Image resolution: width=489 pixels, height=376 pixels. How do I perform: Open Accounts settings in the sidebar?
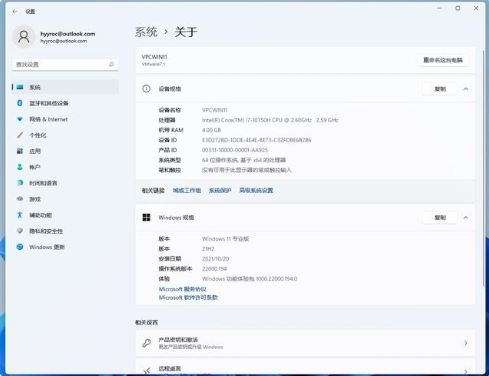[x=65, y=167]
